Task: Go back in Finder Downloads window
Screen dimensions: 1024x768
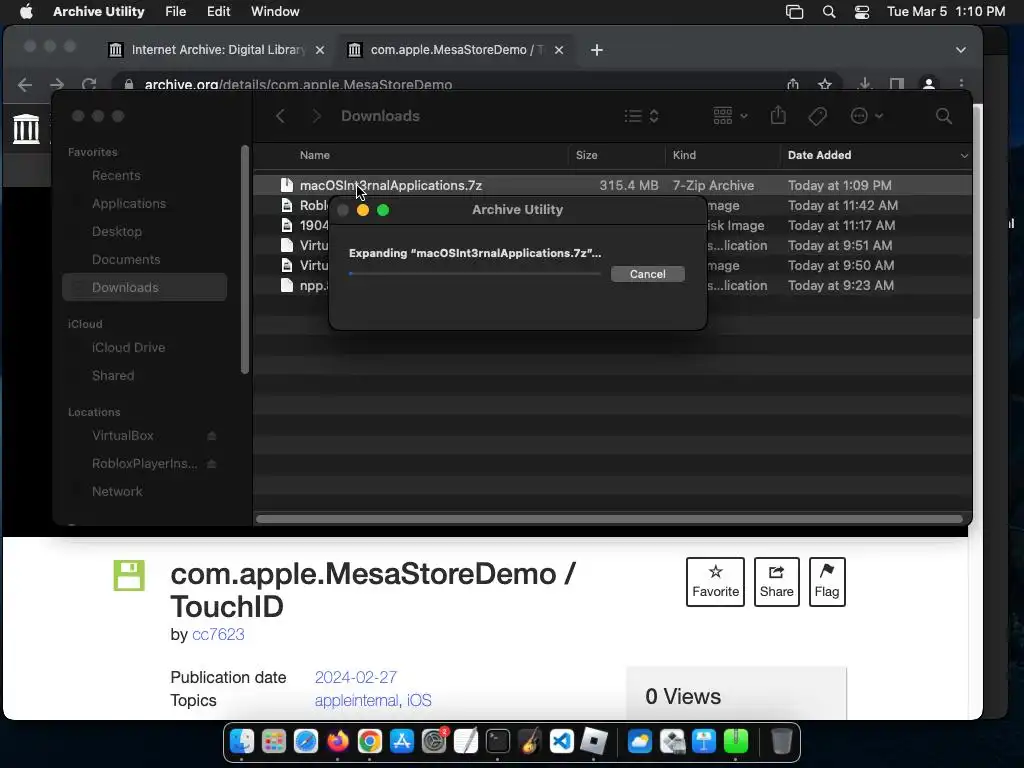Action: click(280, 116)
